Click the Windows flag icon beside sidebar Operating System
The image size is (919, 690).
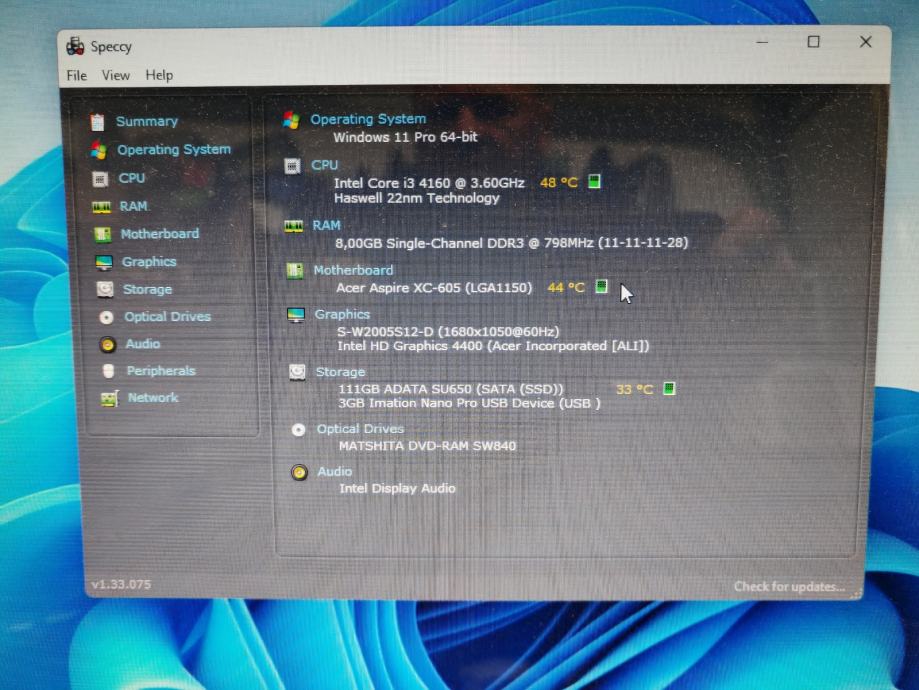(98, 150)
